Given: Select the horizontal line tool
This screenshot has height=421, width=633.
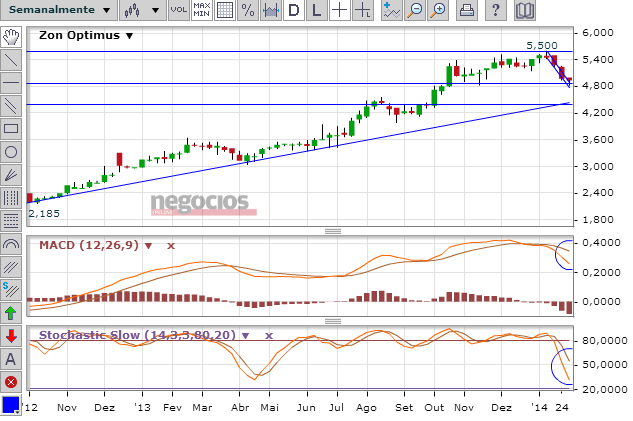Looking at the screenshot, I should click(11, 83).
